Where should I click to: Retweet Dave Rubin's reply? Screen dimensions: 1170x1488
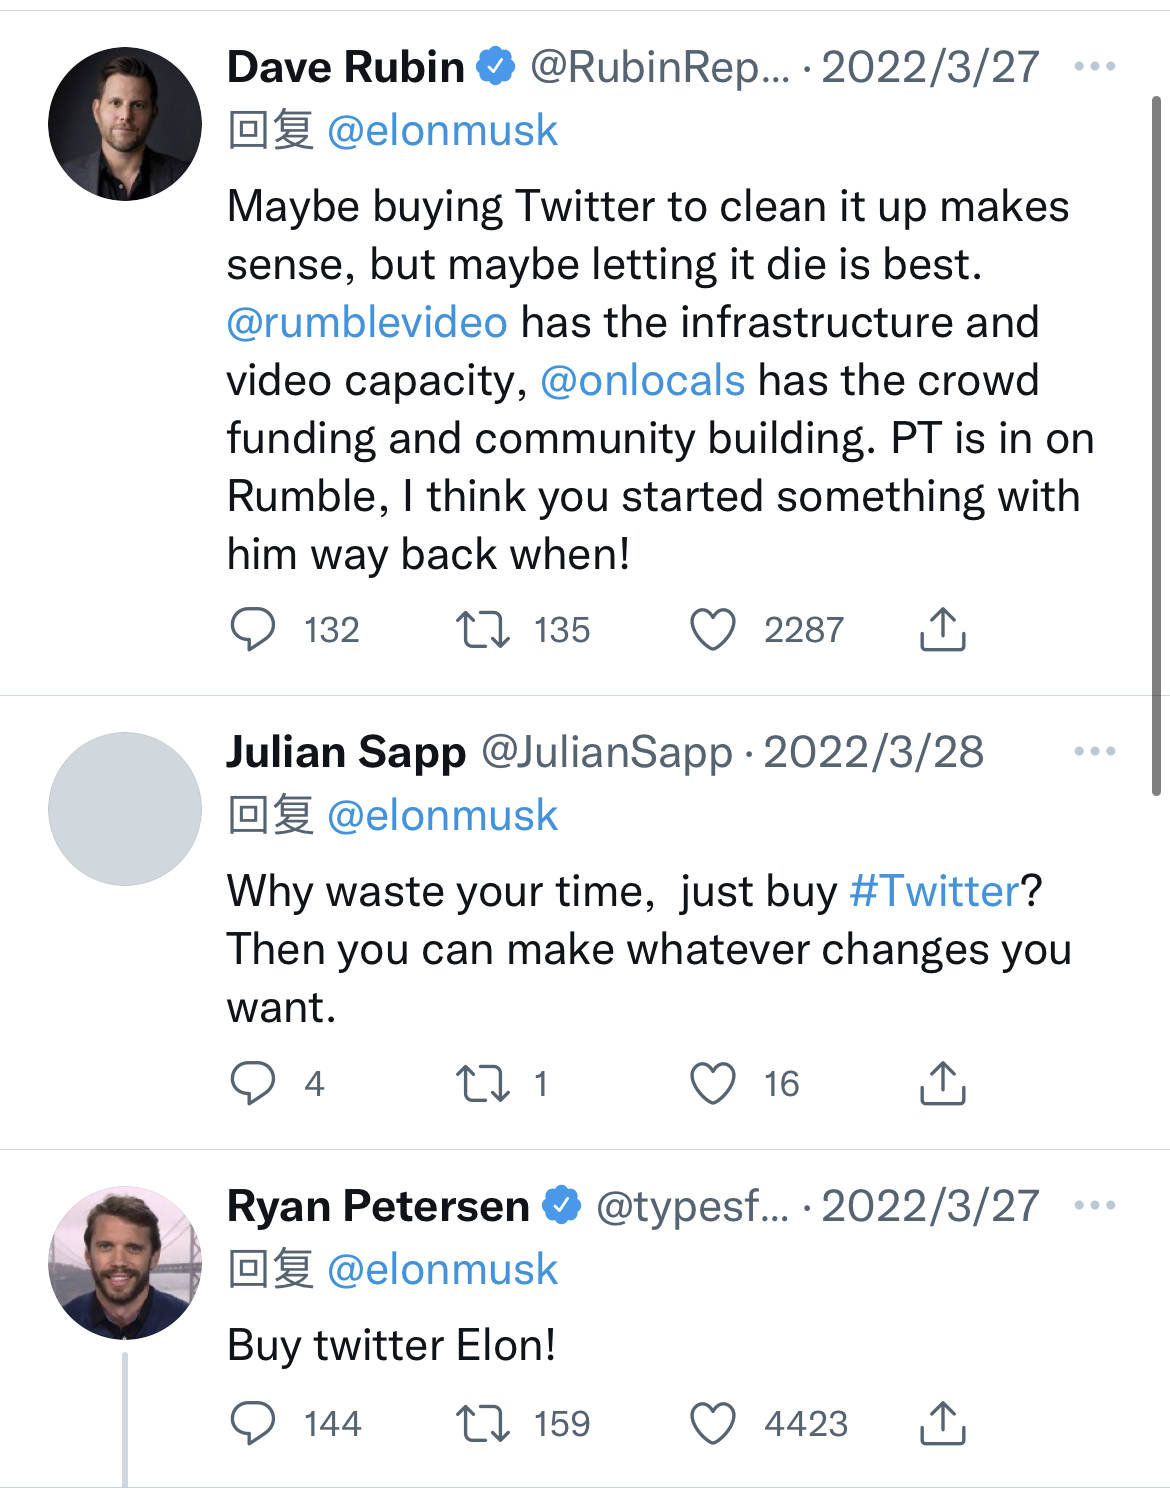click(483, 630)
